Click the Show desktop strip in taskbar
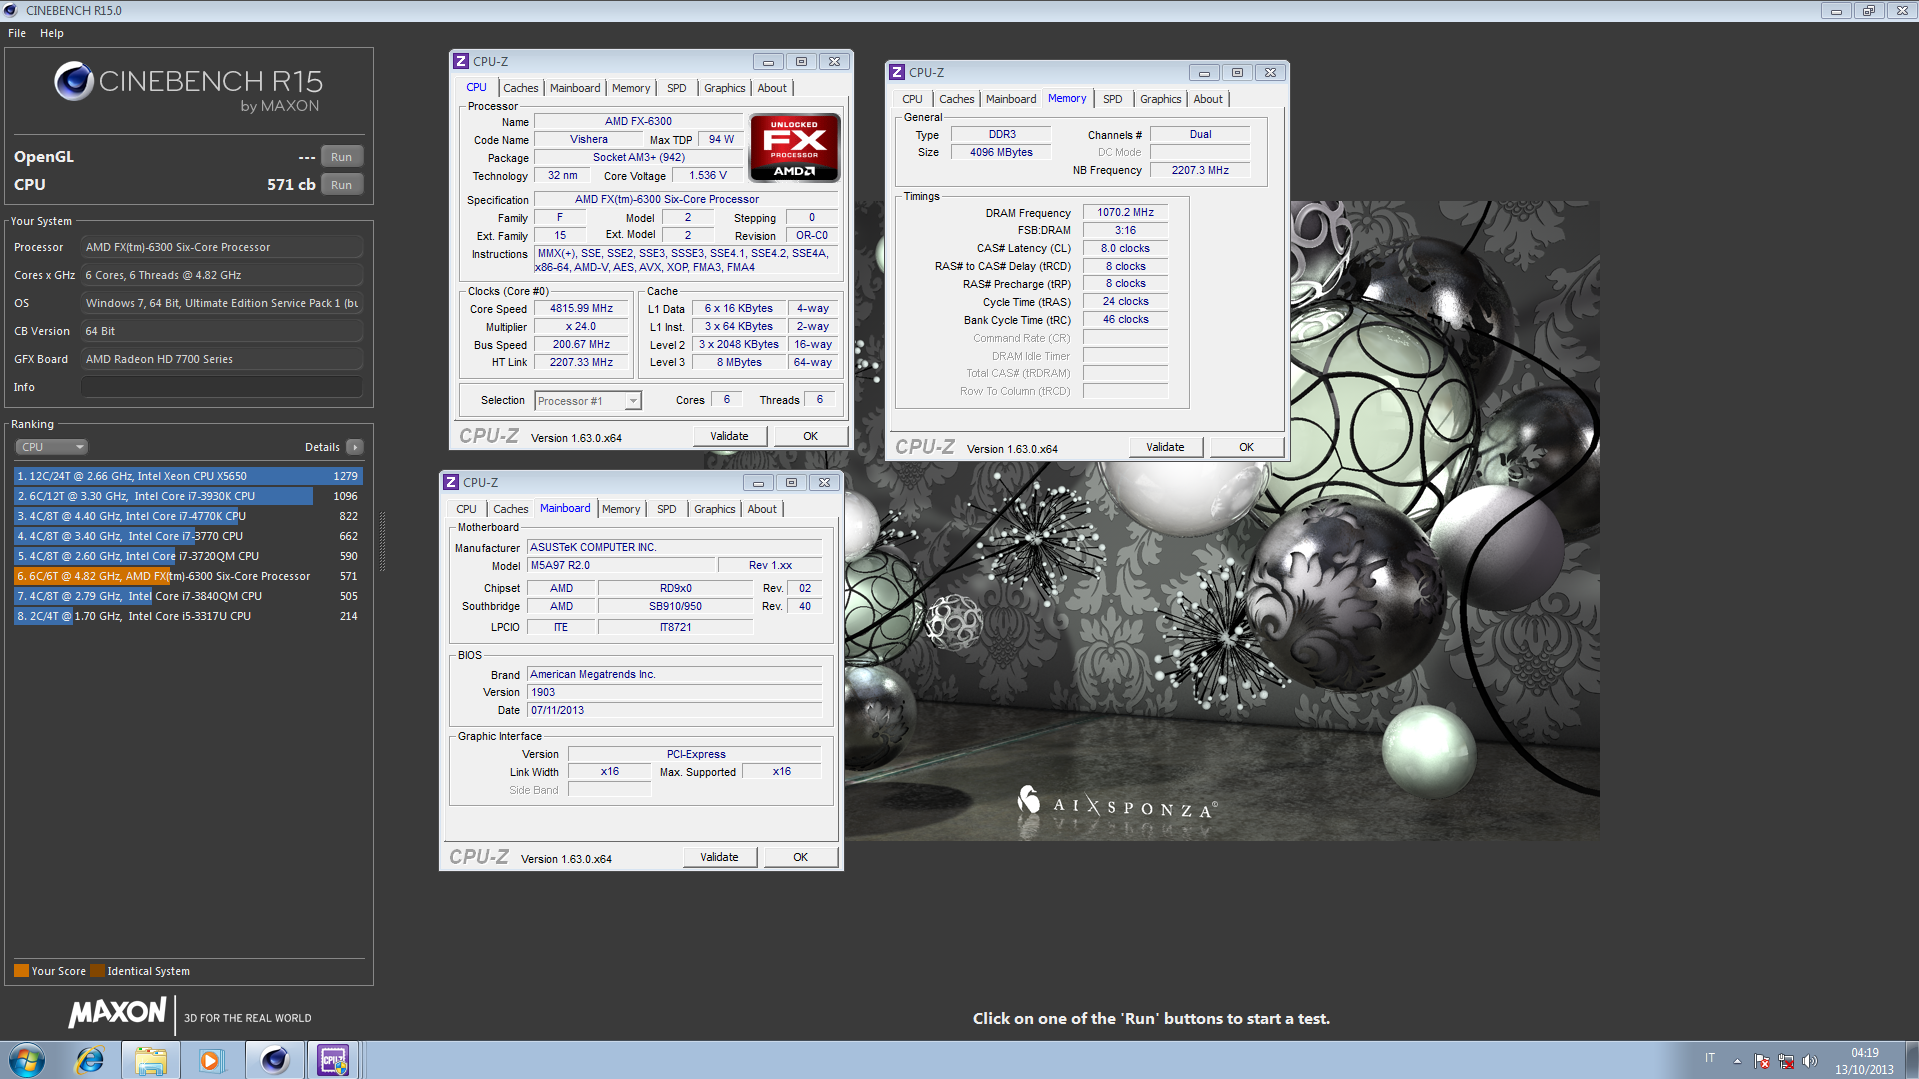Viewport: 1919px width, 1079px height. 1911,1060
